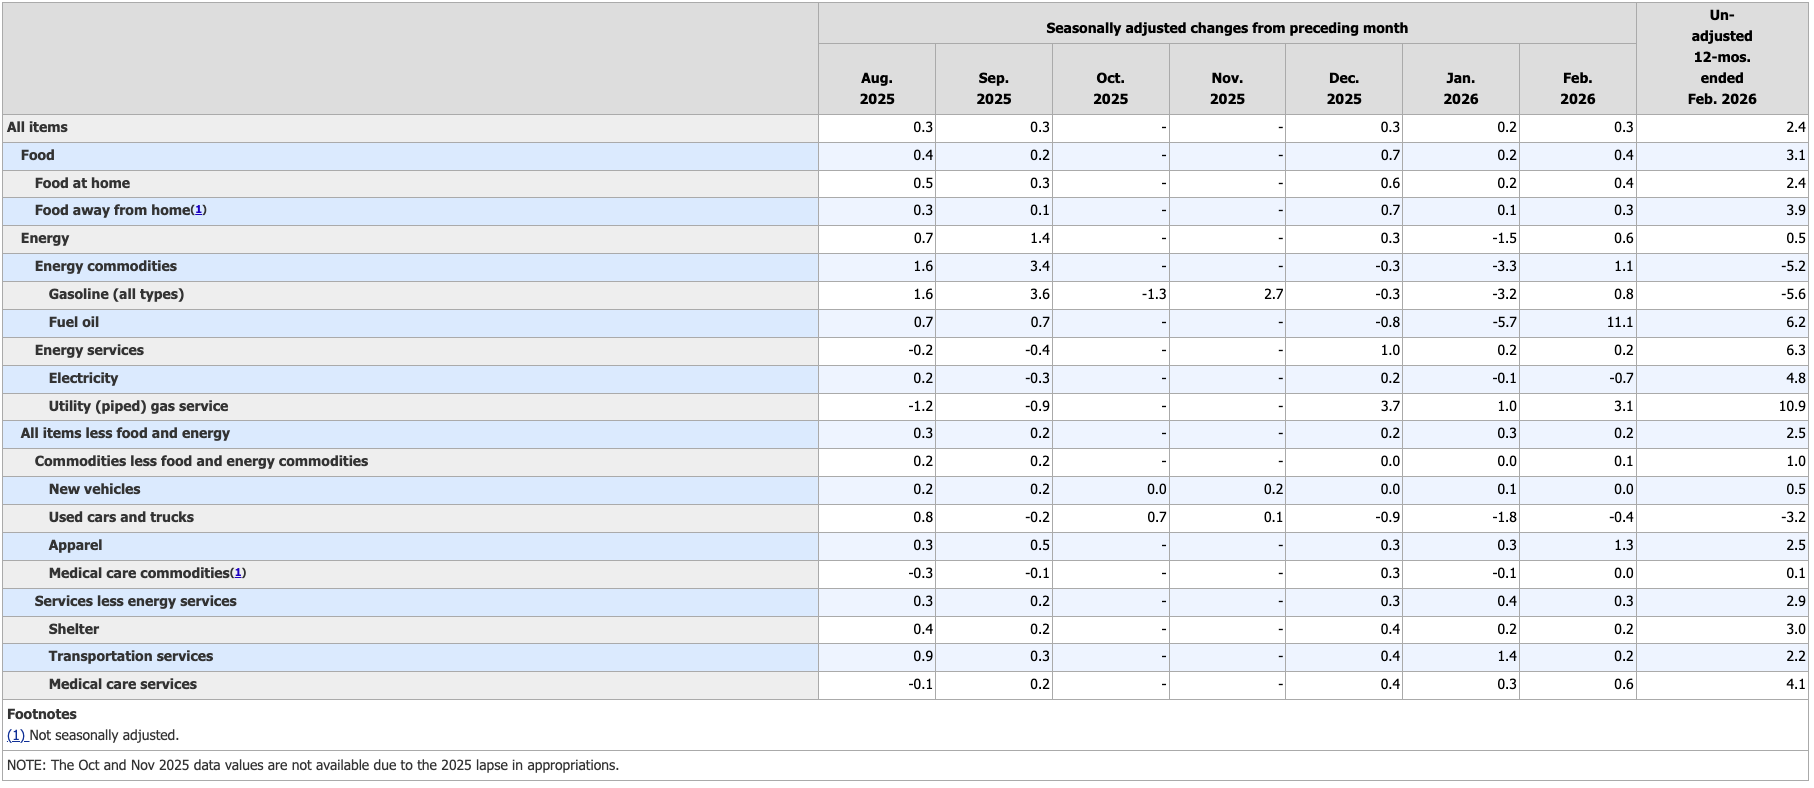Image resolution: width=1814 pixels, height=788 pixels.
Task: Click the Fuel oil row label
Action: point(74,322)
